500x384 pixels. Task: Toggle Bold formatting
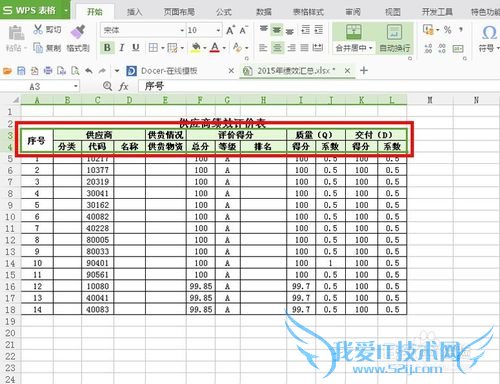pos(107,48)
